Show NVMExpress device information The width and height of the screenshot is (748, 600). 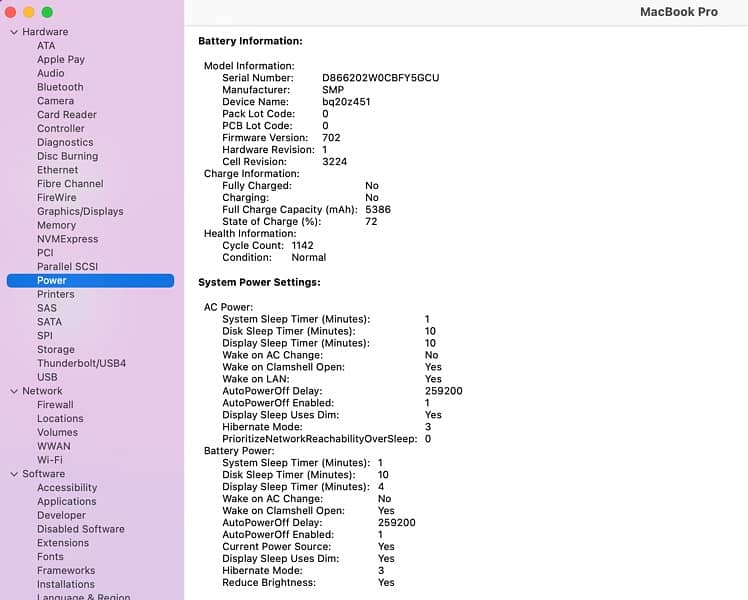(x=67, y=239)
